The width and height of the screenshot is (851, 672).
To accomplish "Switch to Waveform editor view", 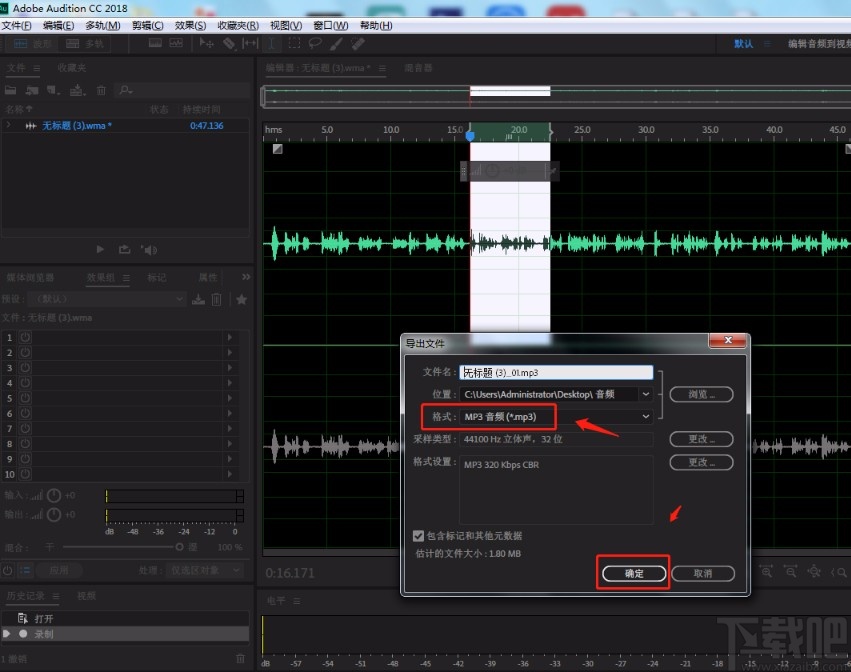I will 33,43.
